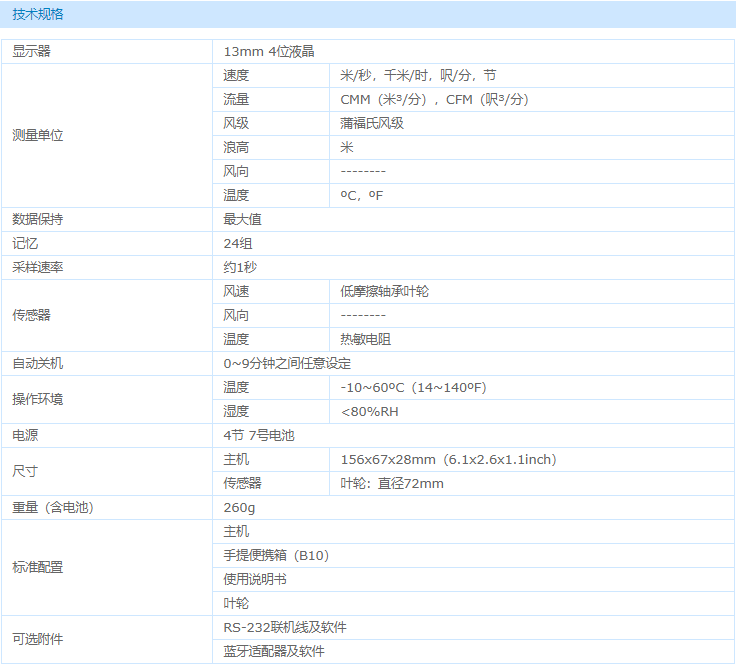Screen dimensions: 741x670
Task: Click the 13mm 4位液晶 display value
Action: (x=269, y=51)
